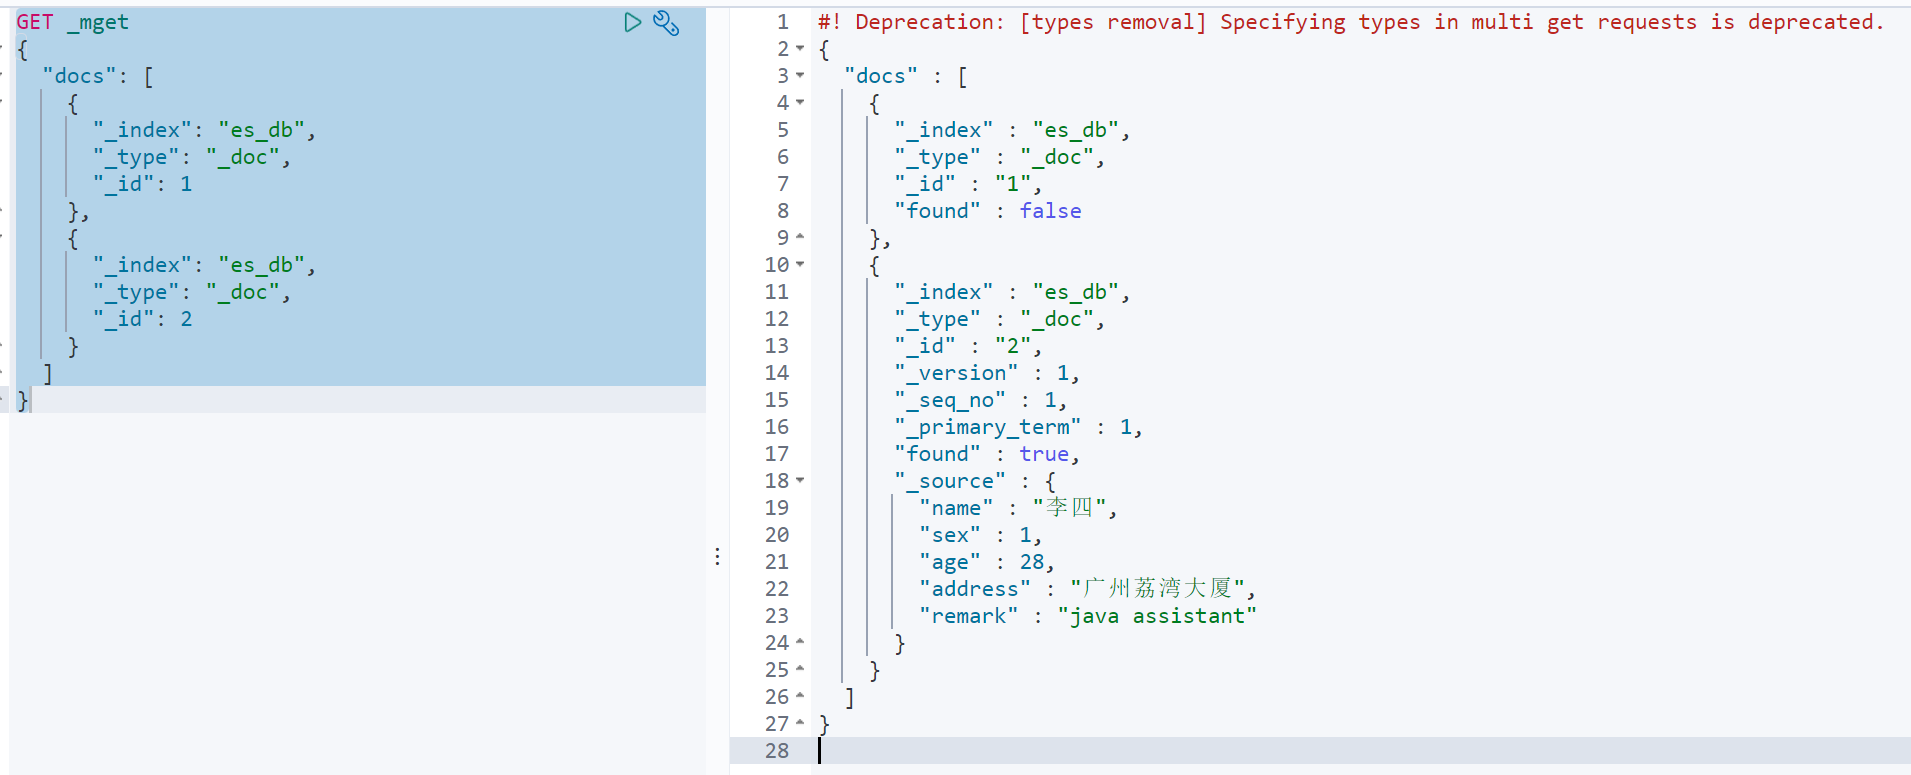
Task: Click the "_source" : { response line
Action: [975, 481]
